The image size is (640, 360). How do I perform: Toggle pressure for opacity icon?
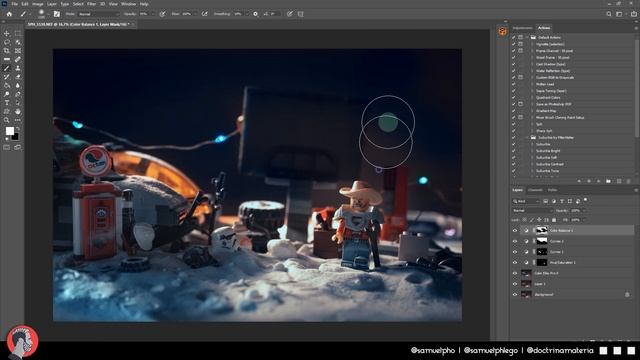coord(162,14)
